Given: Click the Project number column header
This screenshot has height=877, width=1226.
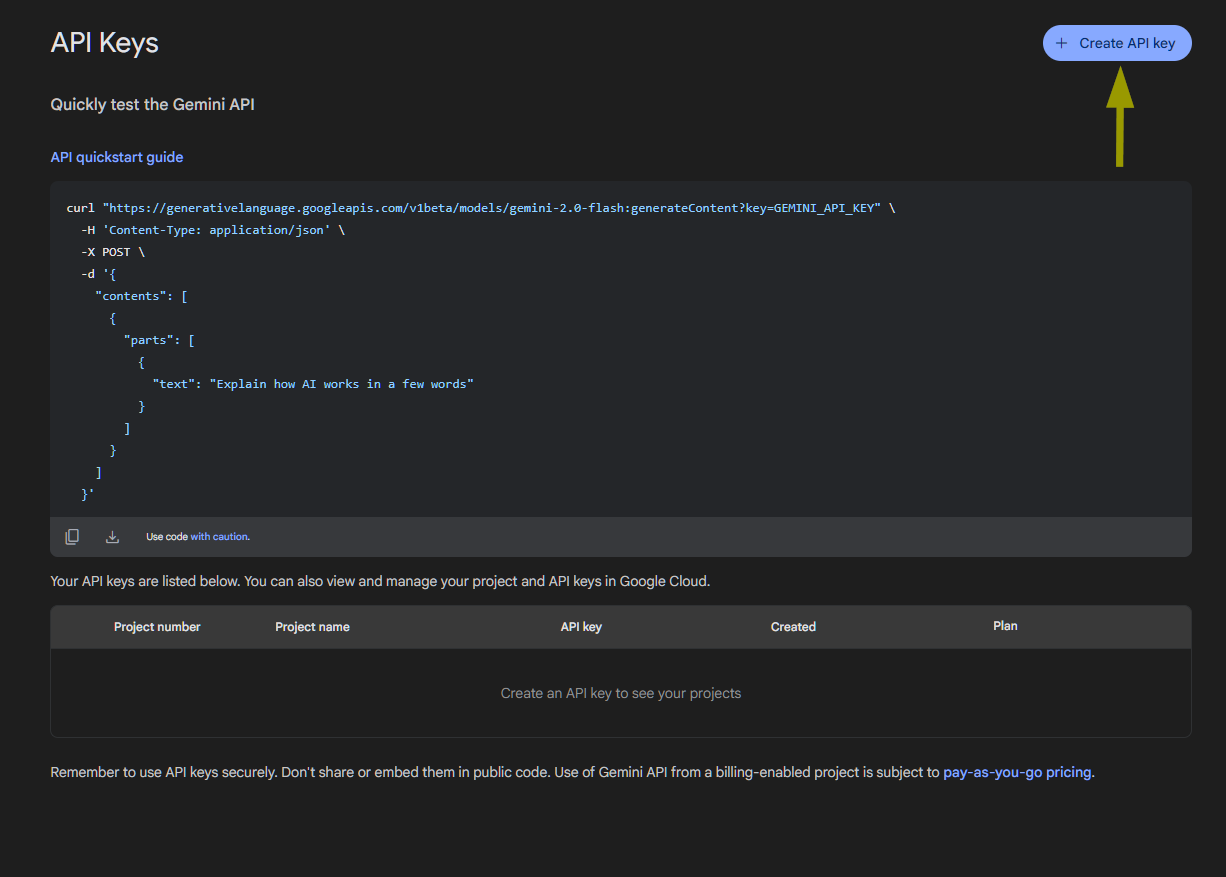Looking at the screenshot, I should [157, 627].
